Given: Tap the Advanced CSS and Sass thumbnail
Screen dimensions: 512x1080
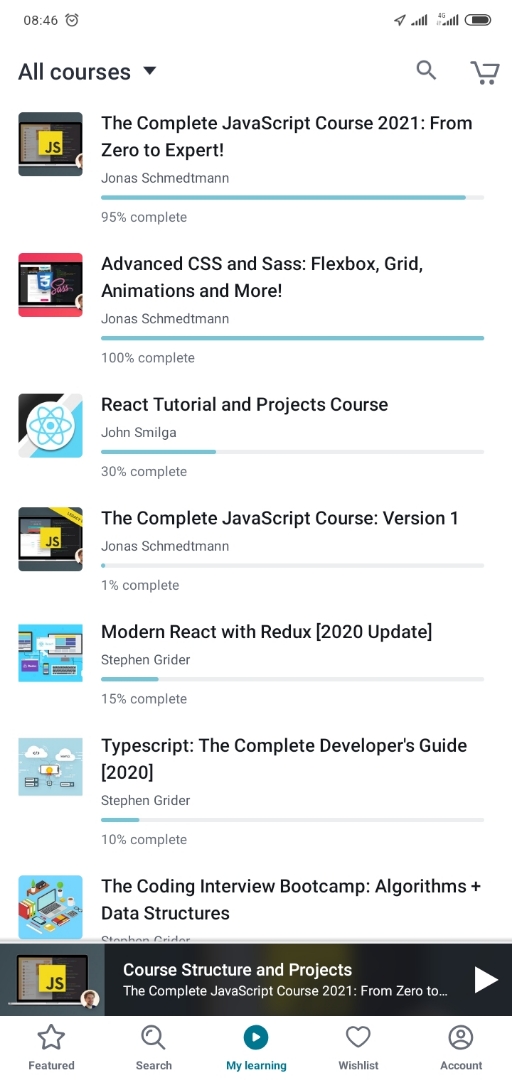Looking at the screenshot, I should 50,284.
